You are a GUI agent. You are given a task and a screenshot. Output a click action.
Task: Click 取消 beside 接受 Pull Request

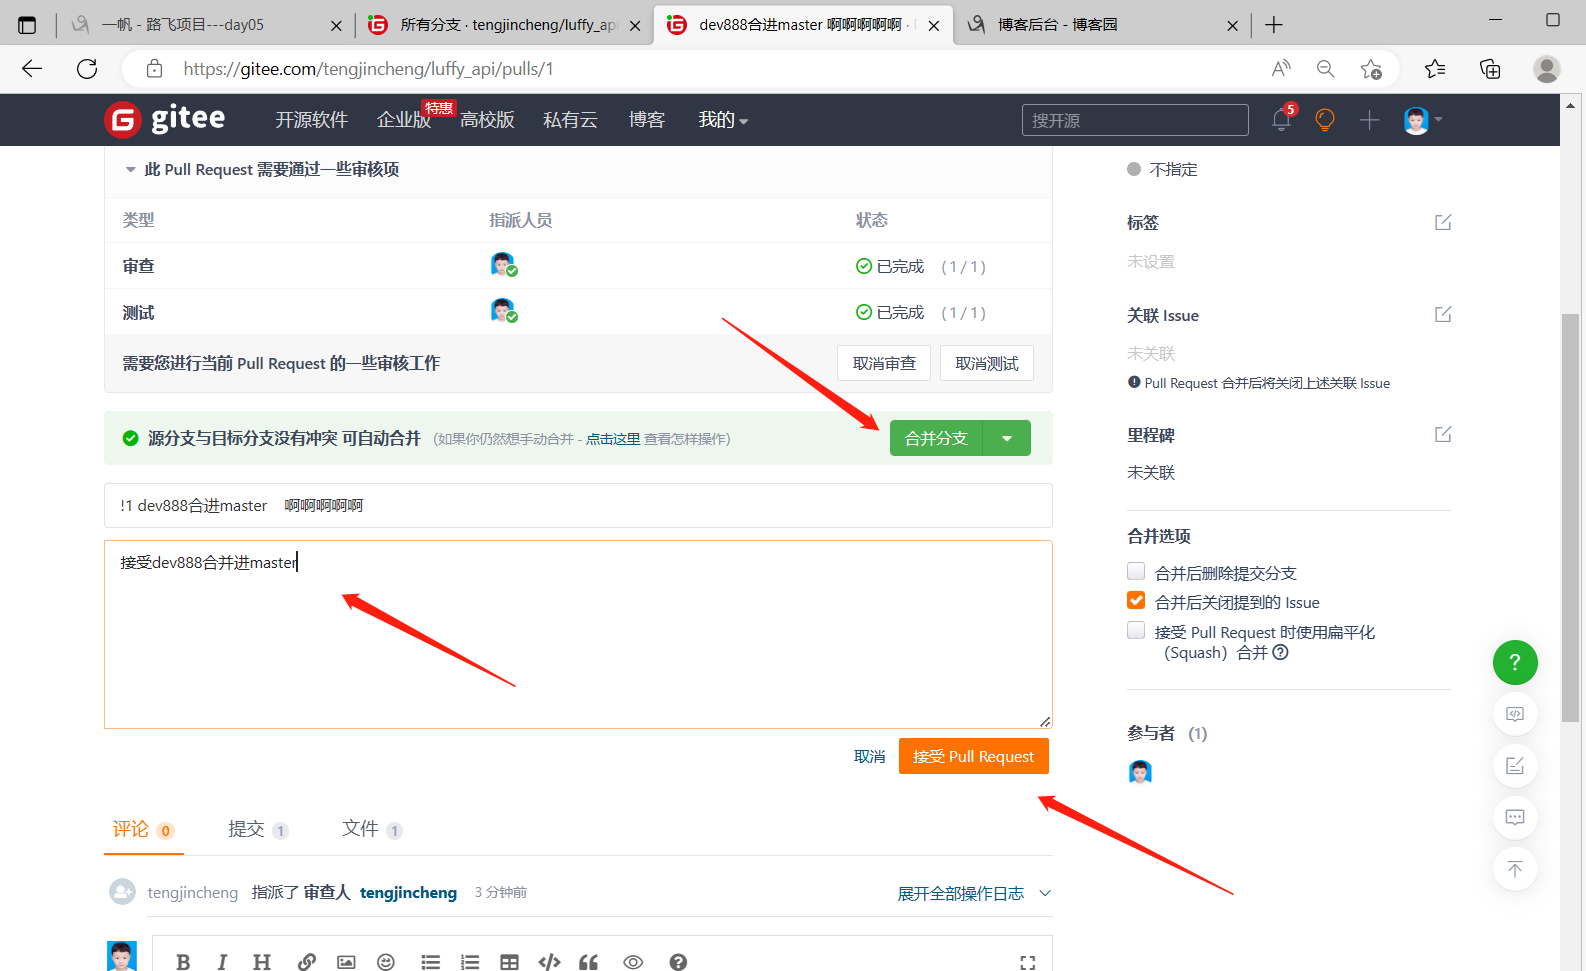coord(870,756)
